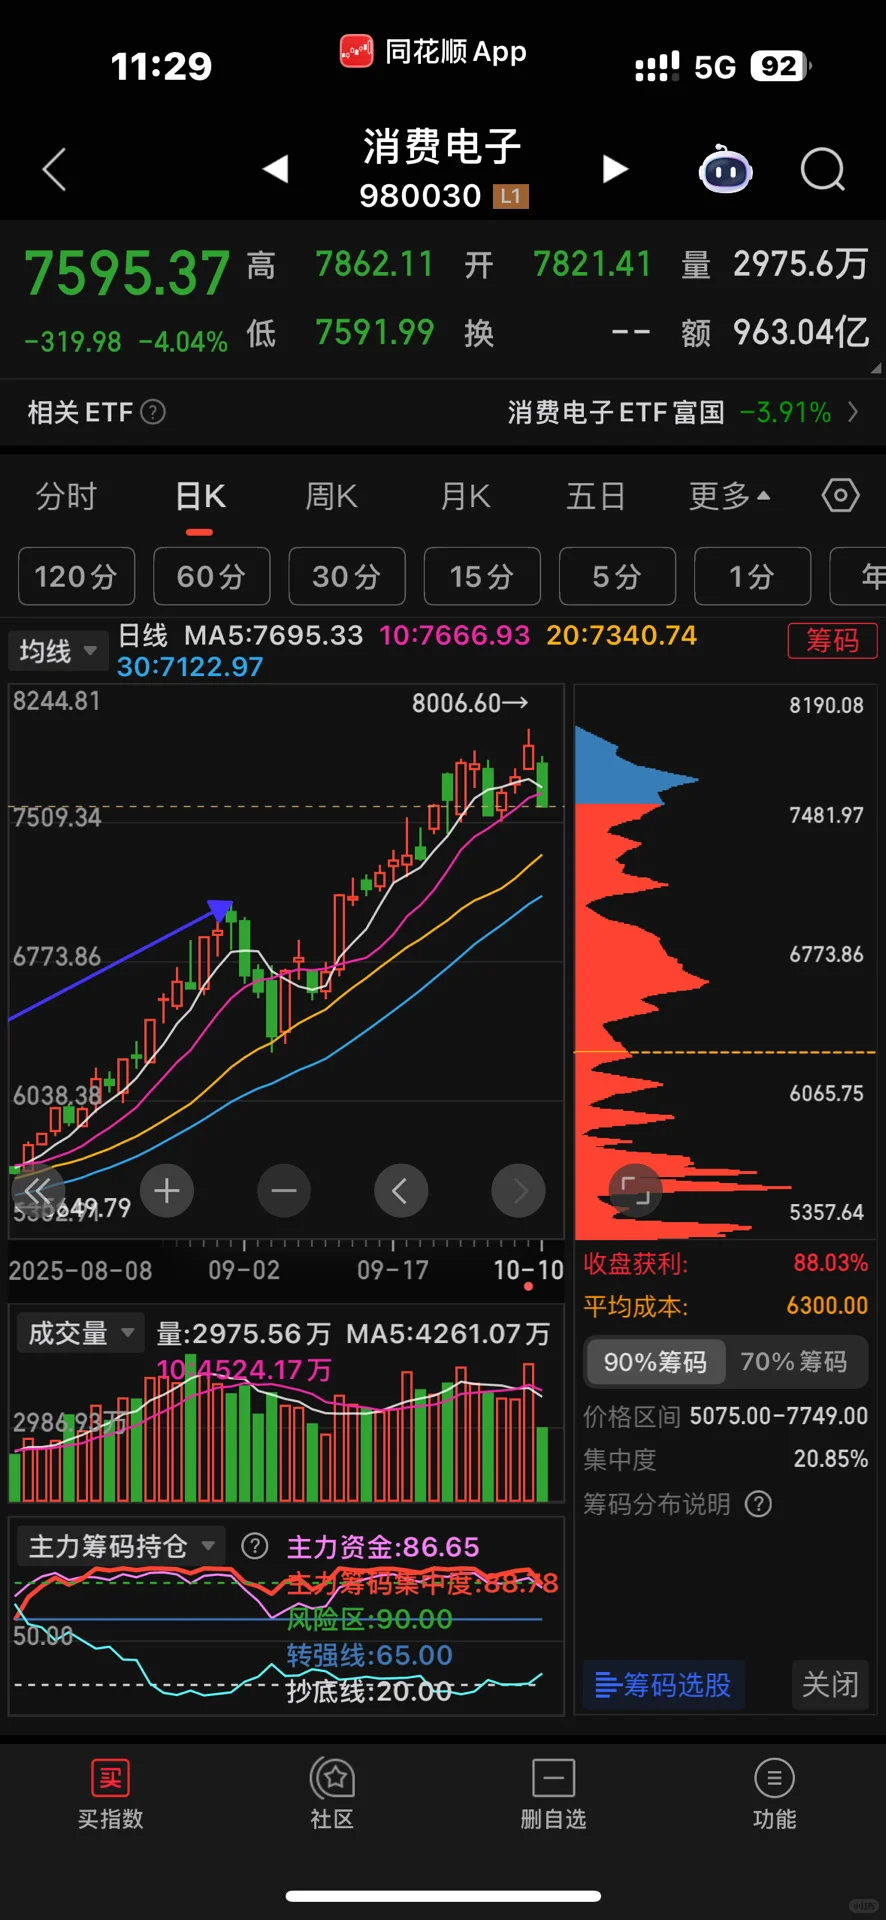Screen dimensions: 886x1920
Task: Select 15分 period button
Action: pyautogui.click(x=482, y=576)
